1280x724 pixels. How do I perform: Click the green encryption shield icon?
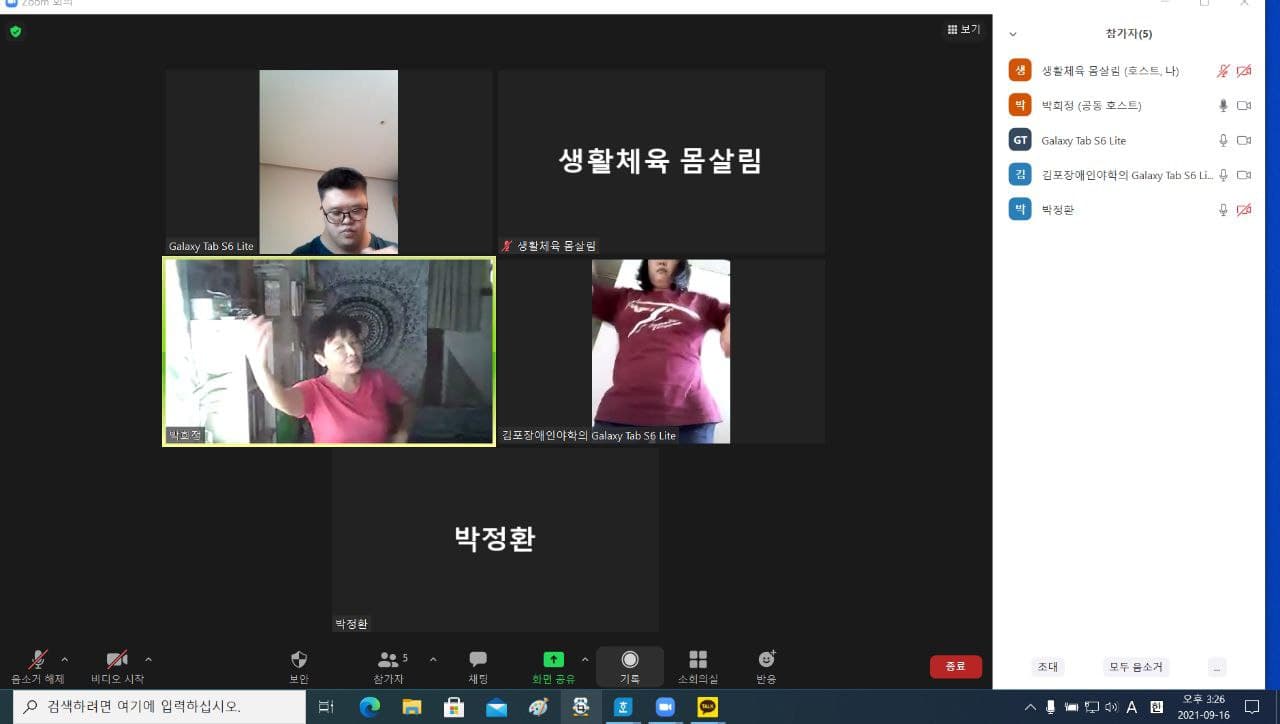point(15,32)
